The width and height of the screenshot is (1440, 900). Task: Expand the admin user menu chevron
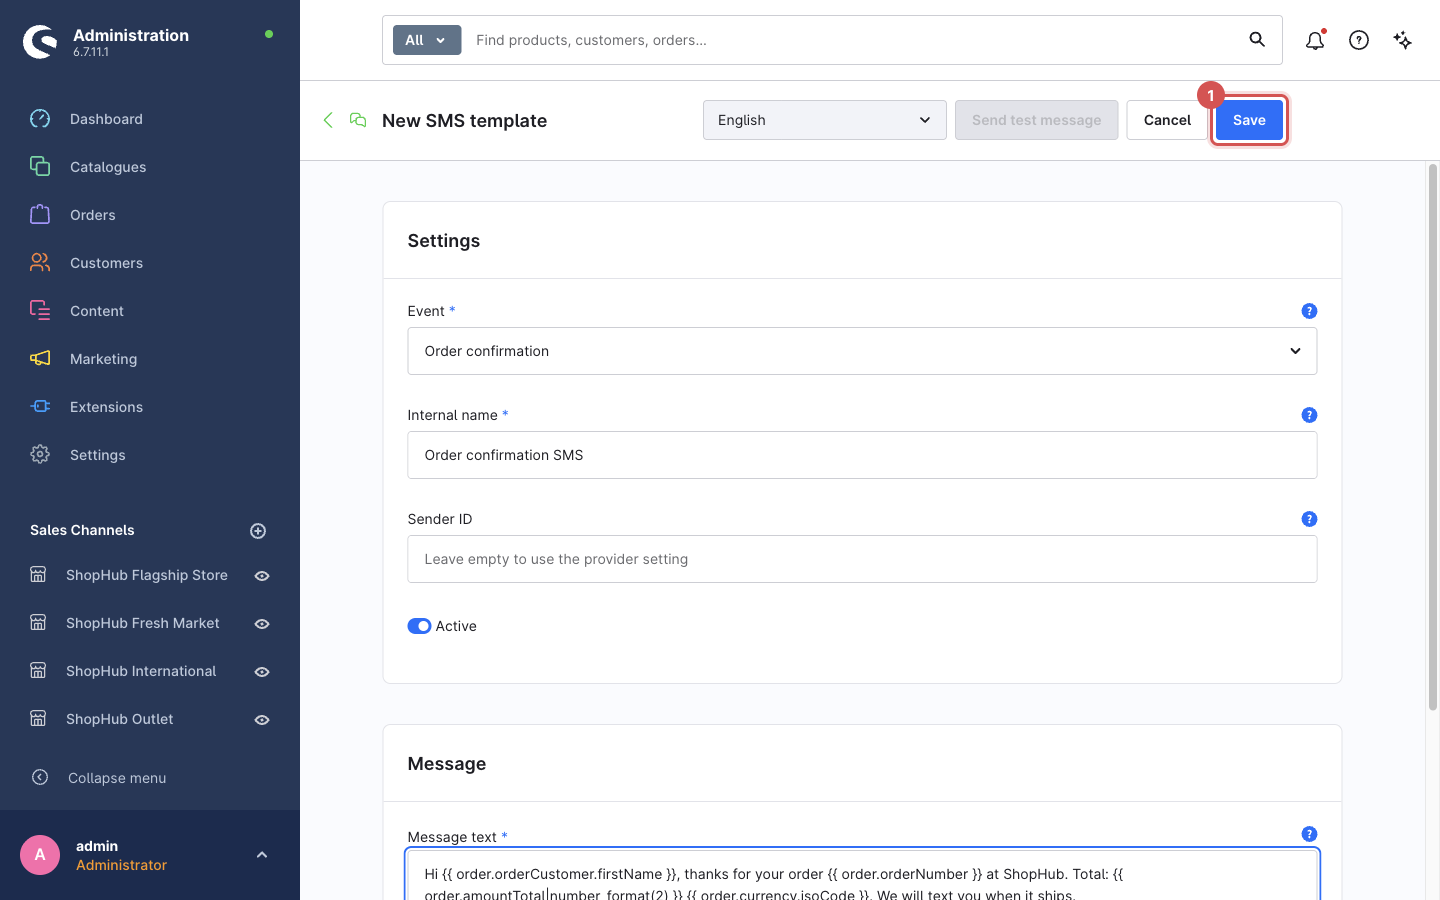(x=262, y=855)
